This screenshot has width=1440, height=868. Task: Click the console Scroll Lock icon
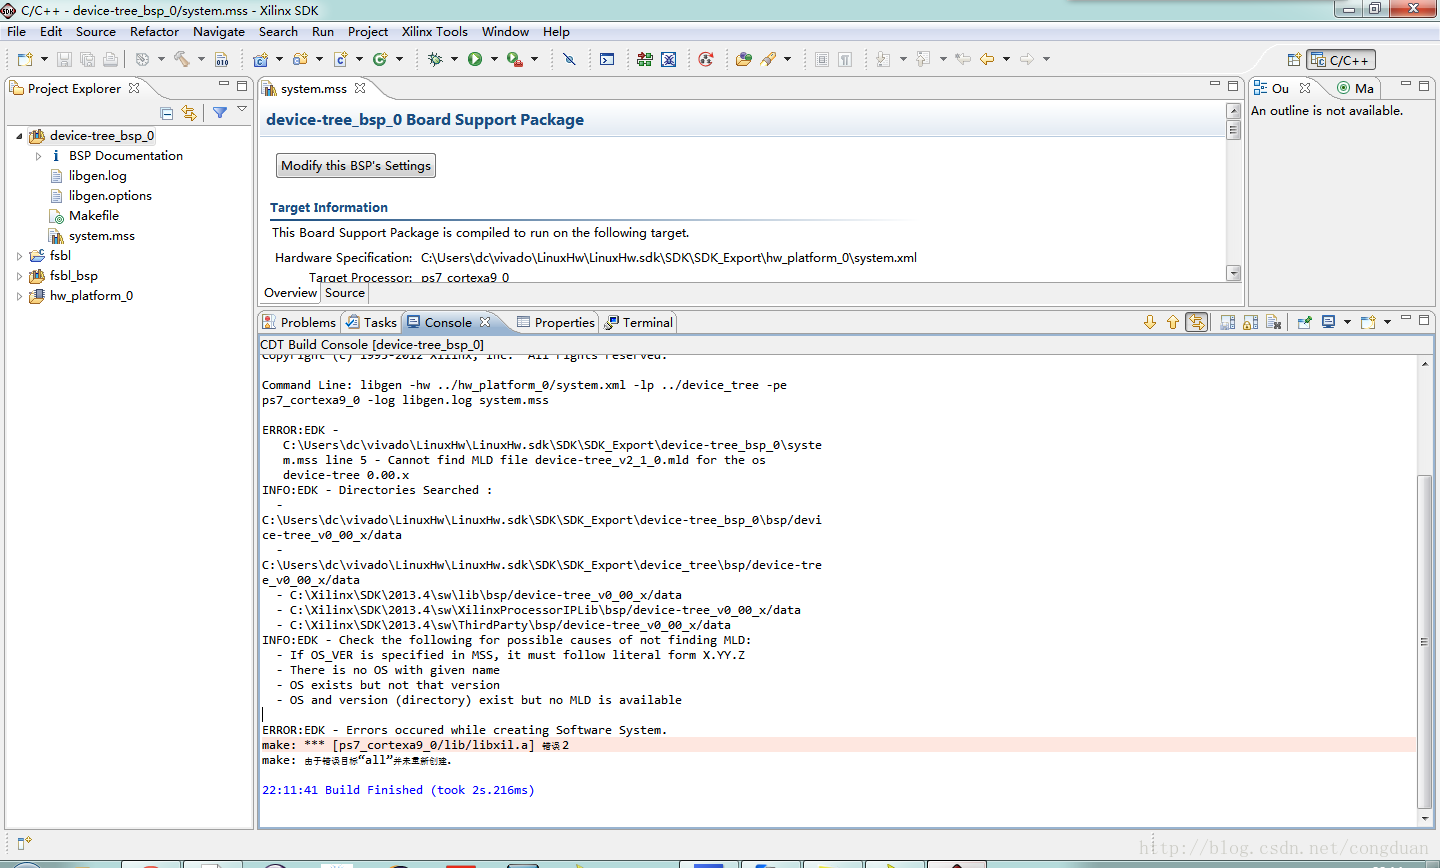[1250, 322]
